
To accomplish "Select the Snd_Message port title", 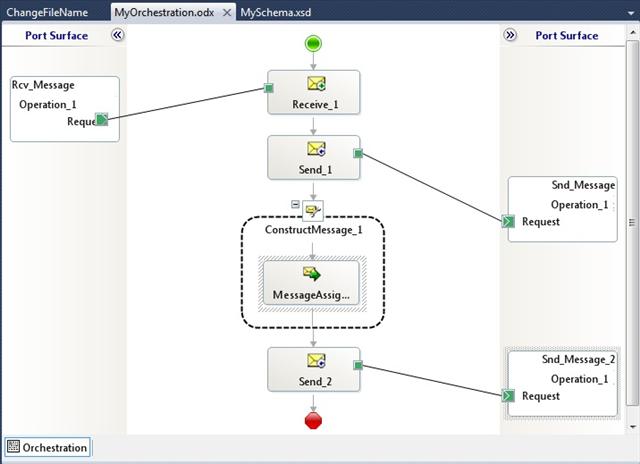I will (583, 185).
